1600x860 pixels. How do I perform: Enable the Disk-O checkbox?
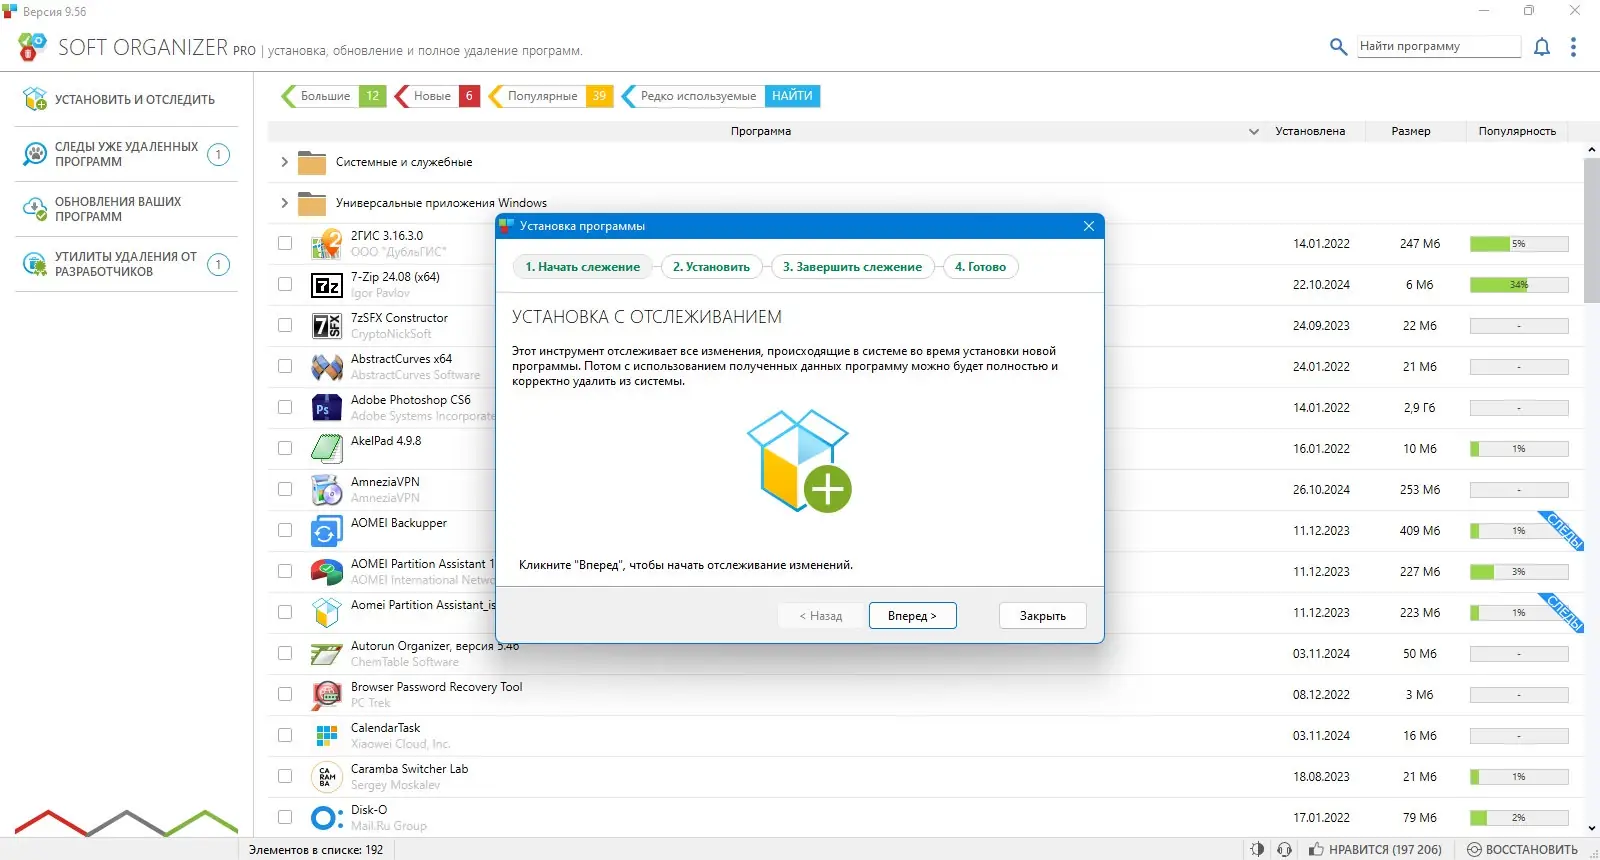coord(285,817)
